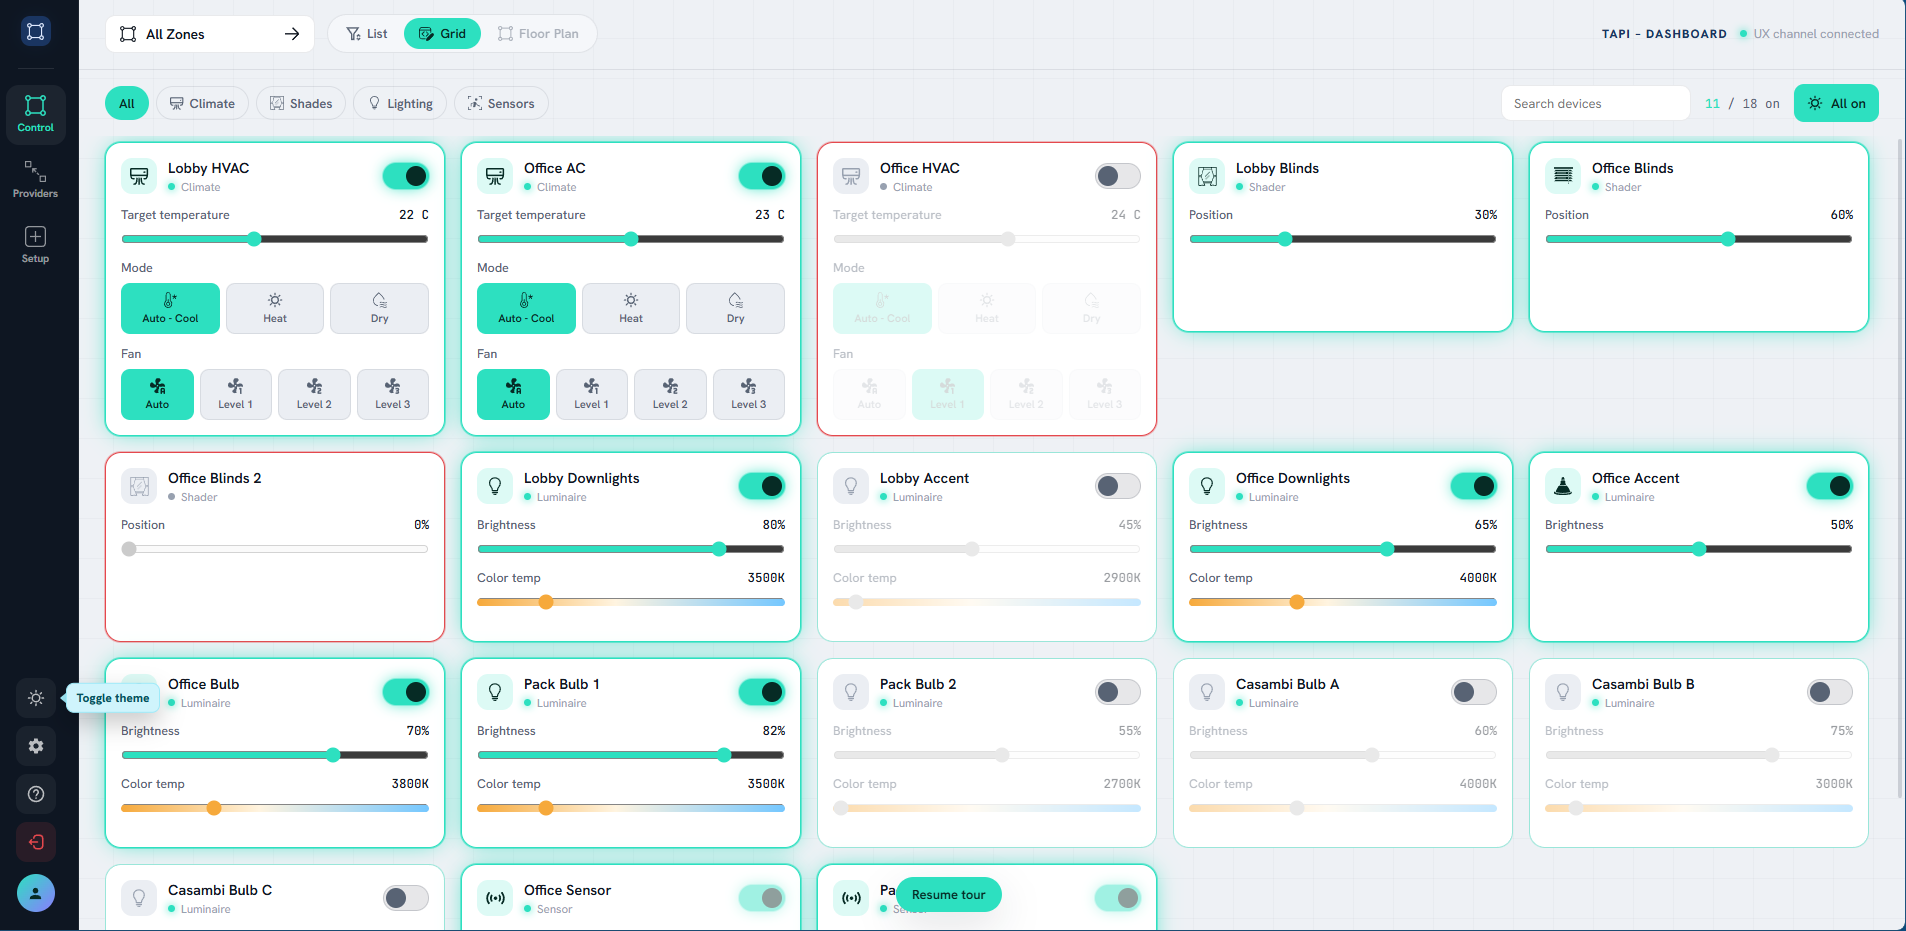Image resolution: width=1906 pixels, height=931 pixels.
Task: Filter devices by Lighting
Action: pos(400,103)
